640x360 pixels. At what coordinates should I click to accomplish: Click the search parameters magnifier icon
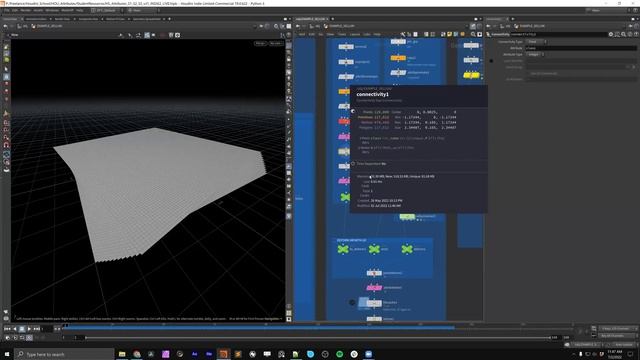click(624, 34)
